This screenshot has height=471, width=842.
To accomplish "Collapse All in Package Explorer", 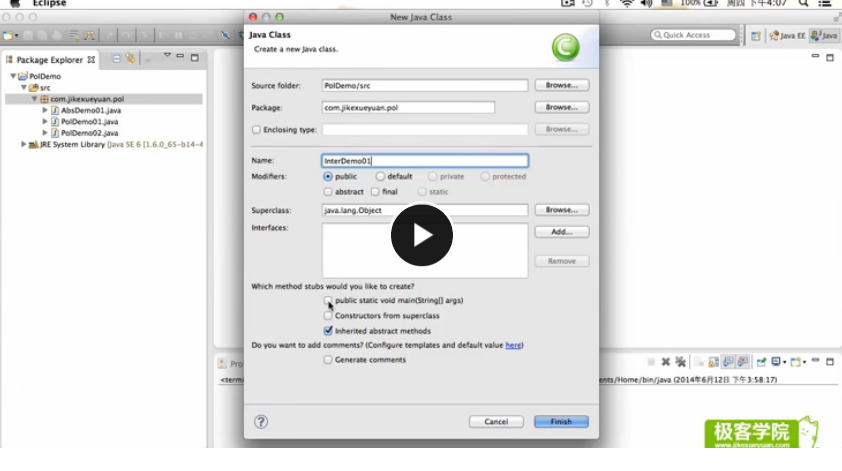I will coord(116,59).
